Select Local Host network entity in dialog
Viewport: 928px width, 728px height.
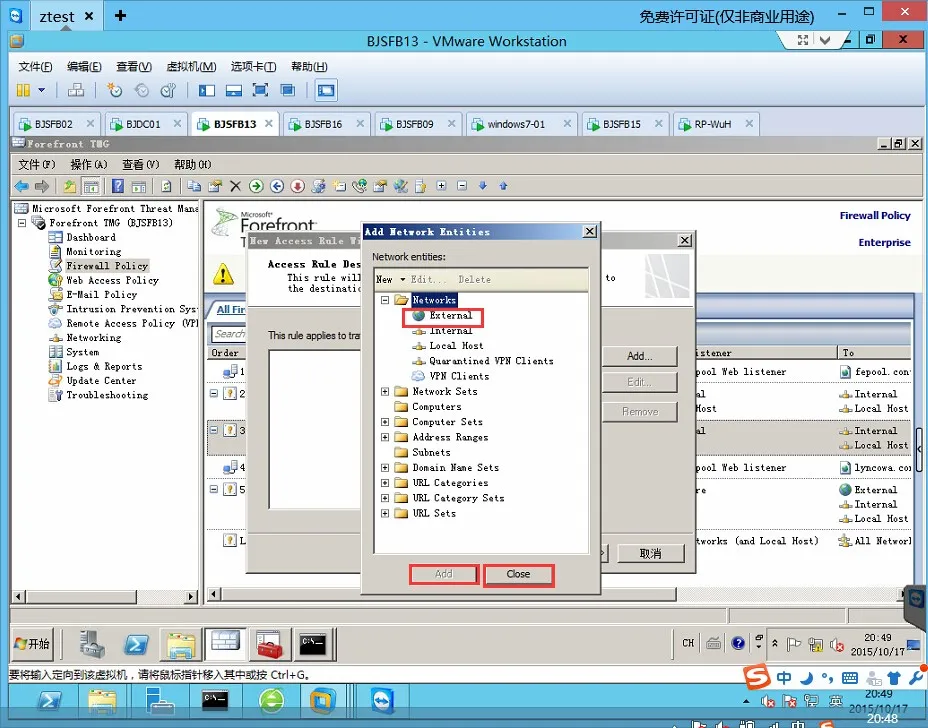click(456, 346)
